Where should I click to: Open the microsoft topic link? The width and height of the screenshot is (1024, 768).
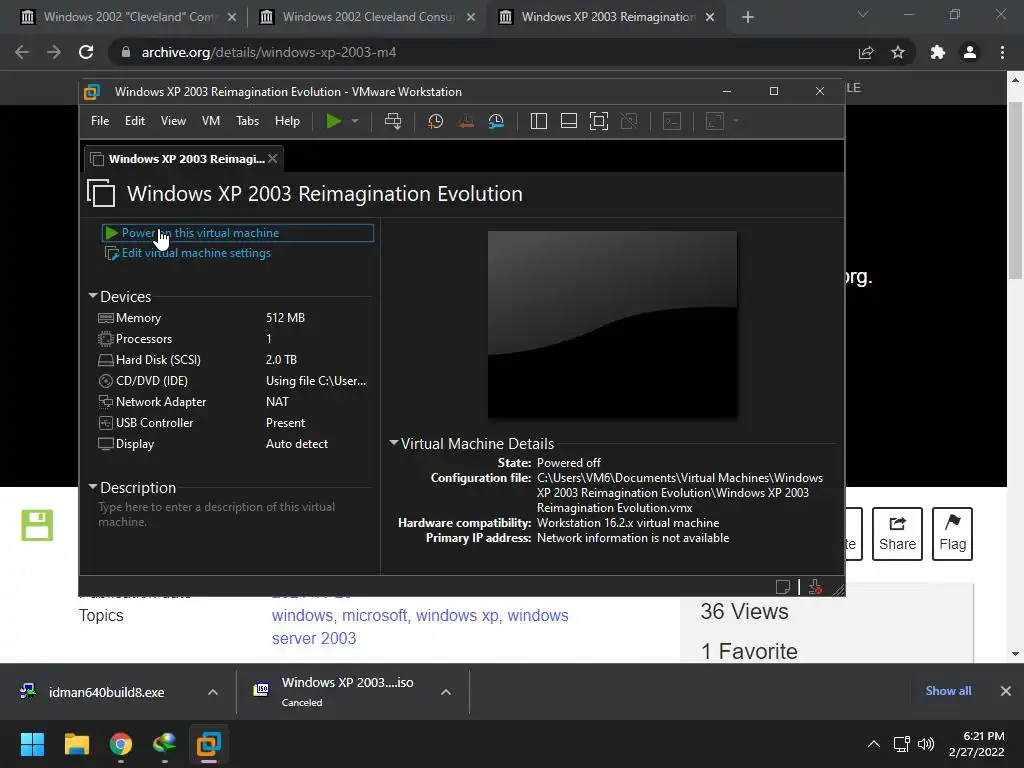pos(374,616)
